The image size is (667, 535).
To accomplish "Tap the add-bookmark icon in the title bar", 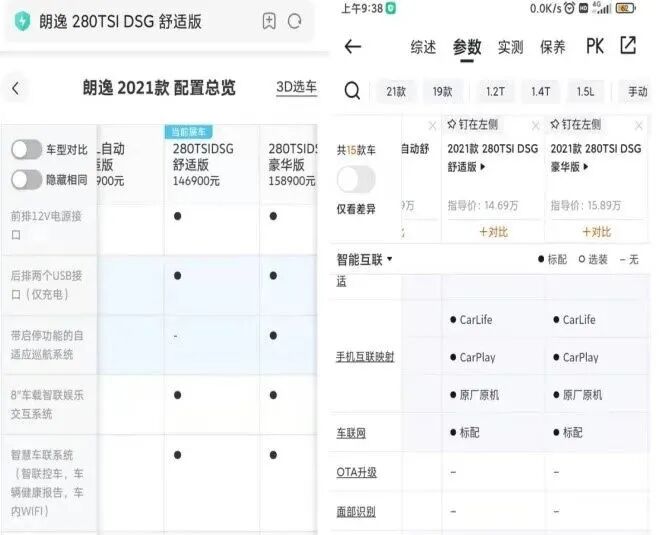I will click(269, 21).
